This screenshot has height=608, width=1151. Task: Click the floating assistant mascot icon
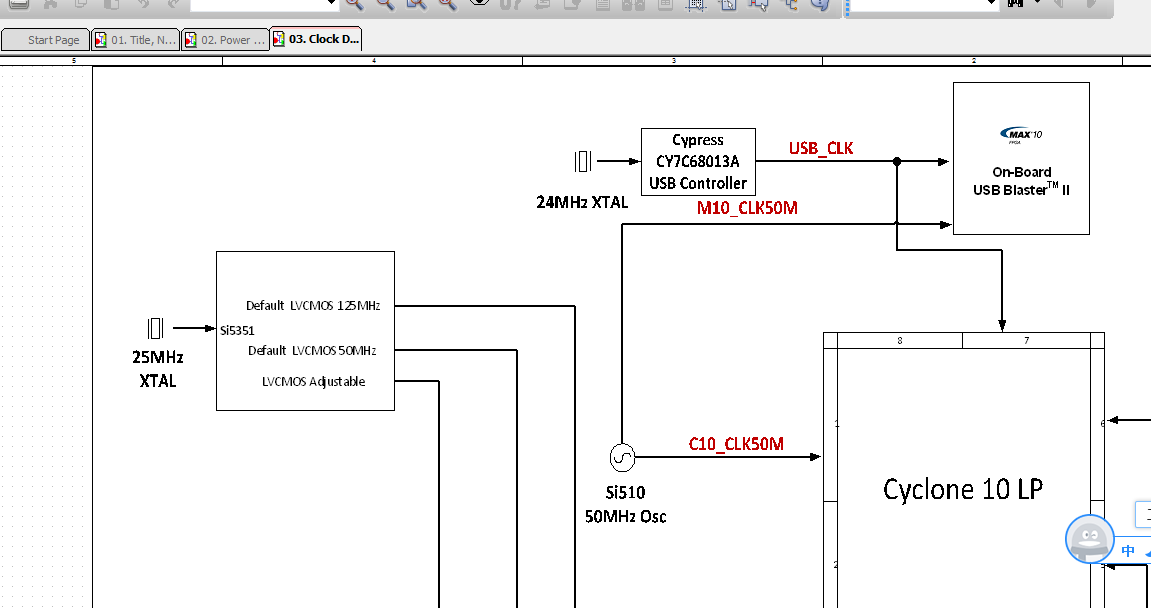click(1090, 539)
